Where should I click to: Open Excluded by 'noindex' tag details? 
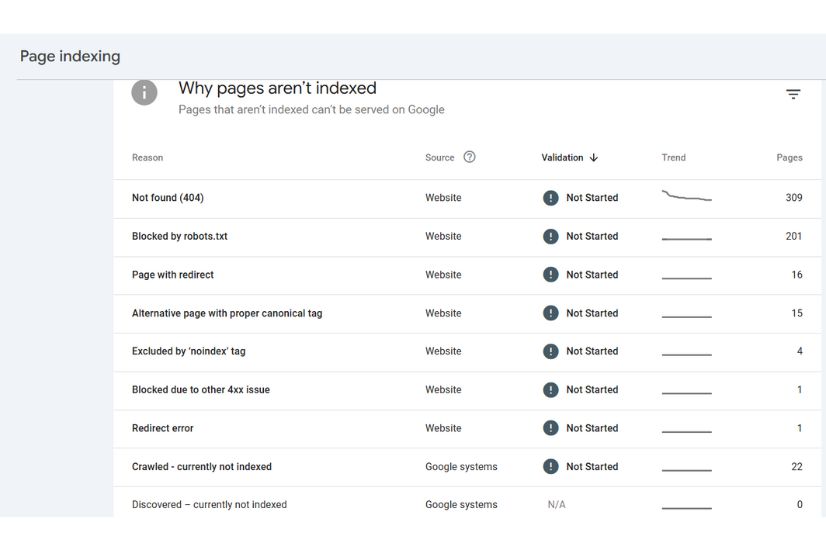pyautogui.click(x=188, y=352)
